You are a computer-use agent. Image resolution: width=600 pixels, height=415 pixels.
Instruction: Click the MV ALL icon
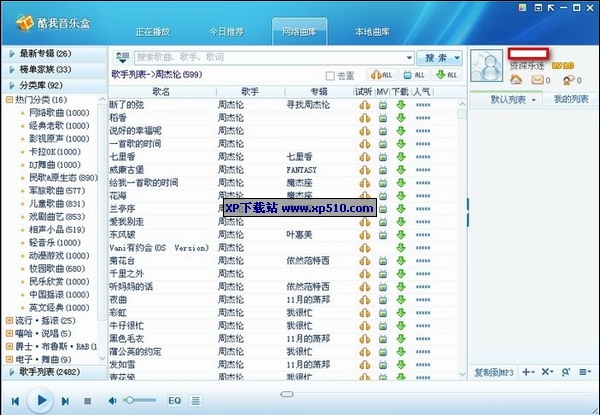click(414, 75)
